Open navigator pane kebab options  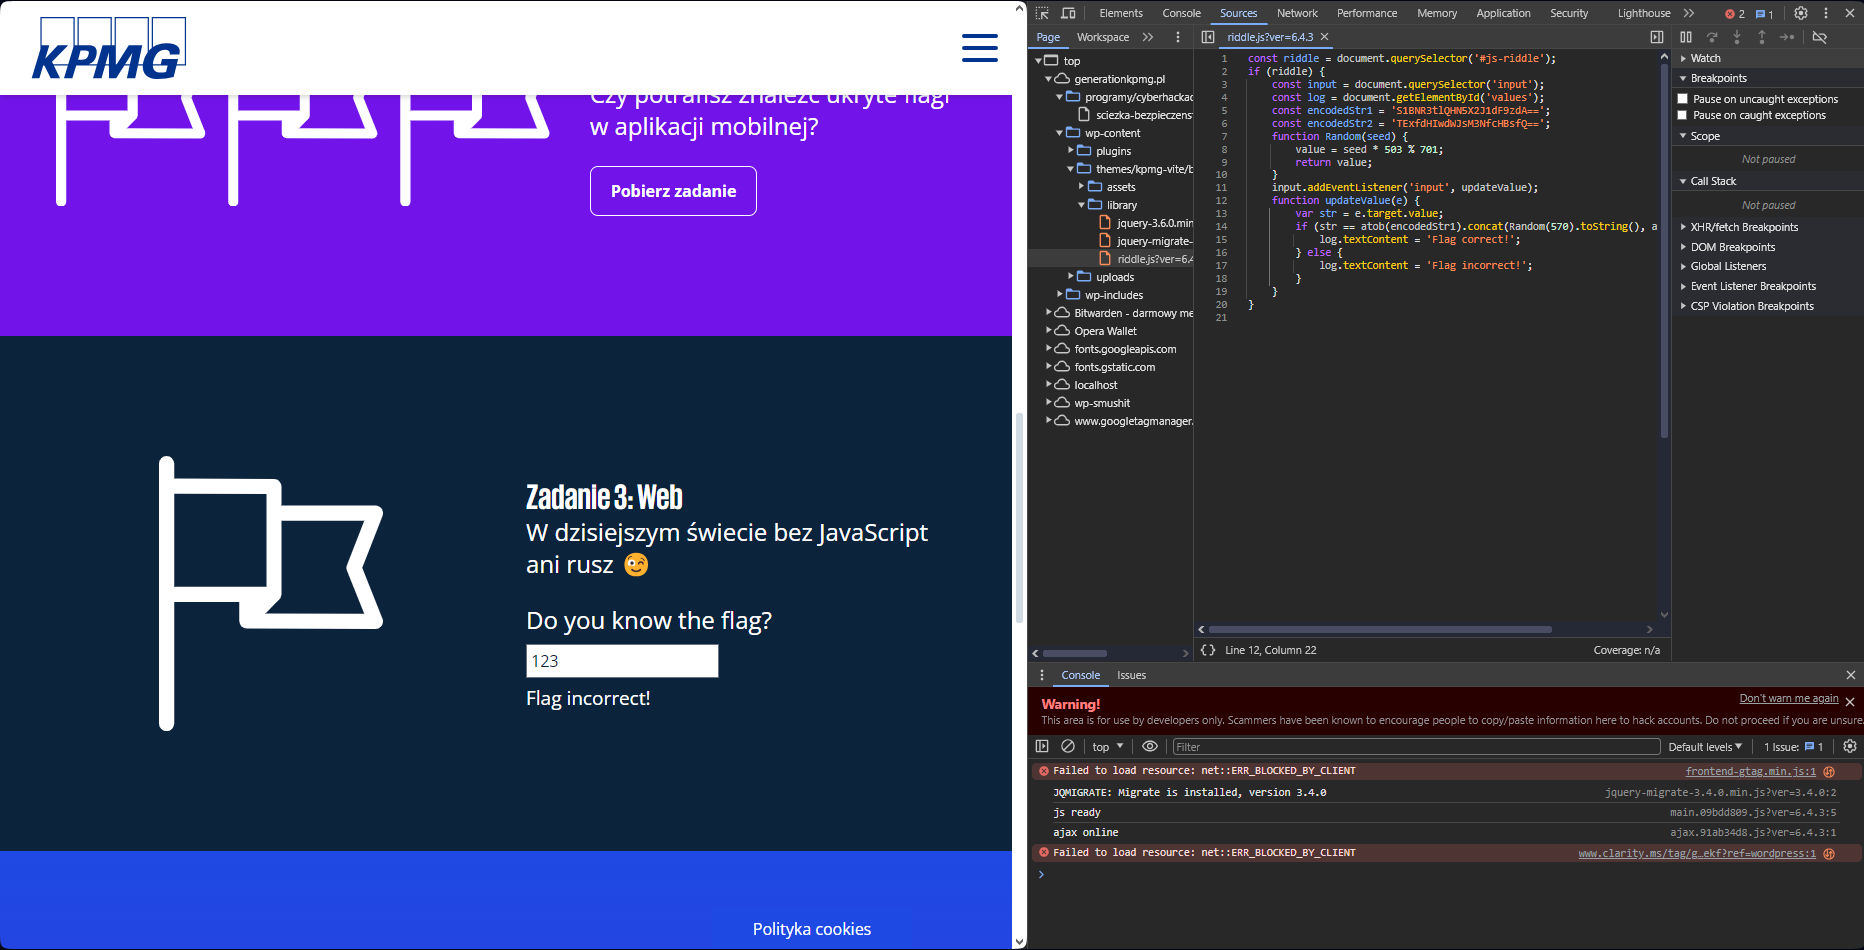tap(1178, 37)
